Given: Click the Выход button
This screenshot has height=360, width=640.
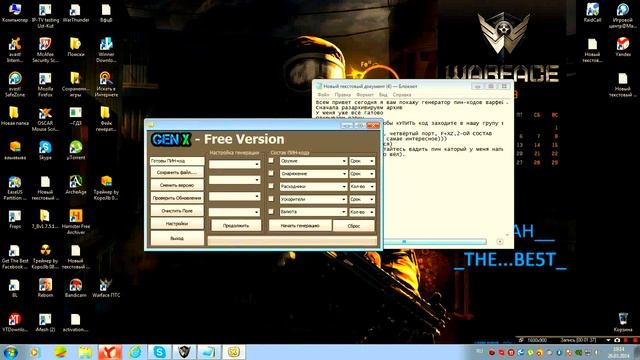Looking at the screenshot, I should [x=177, y=238].
